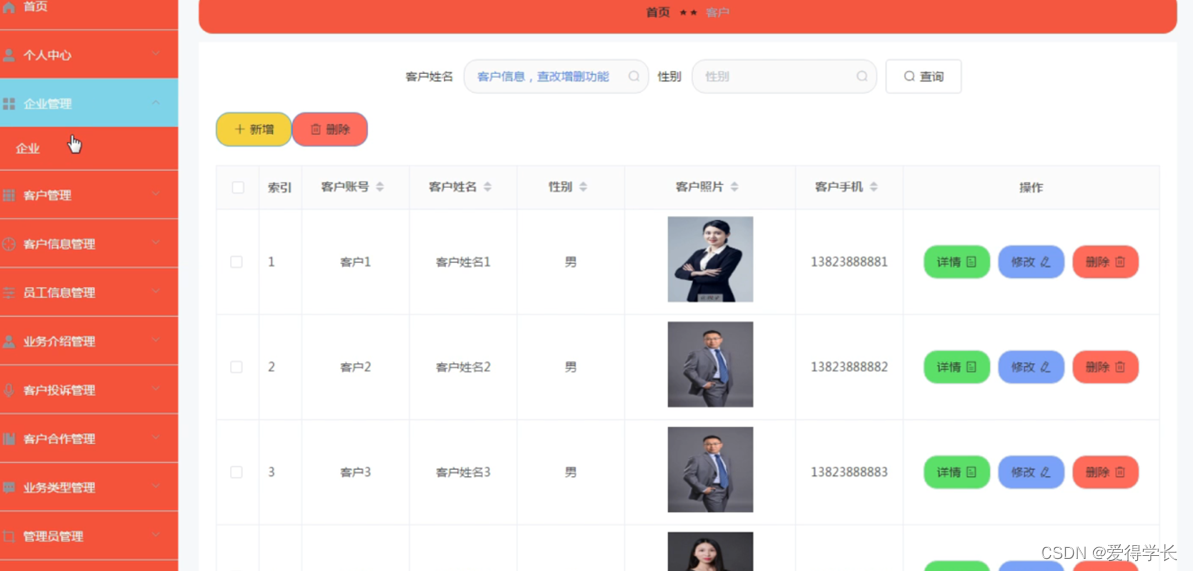Image resolution: width=1193 pixels, height=571 pixels.
Task: Click phone number 13823888881
Action: [849, 262]
